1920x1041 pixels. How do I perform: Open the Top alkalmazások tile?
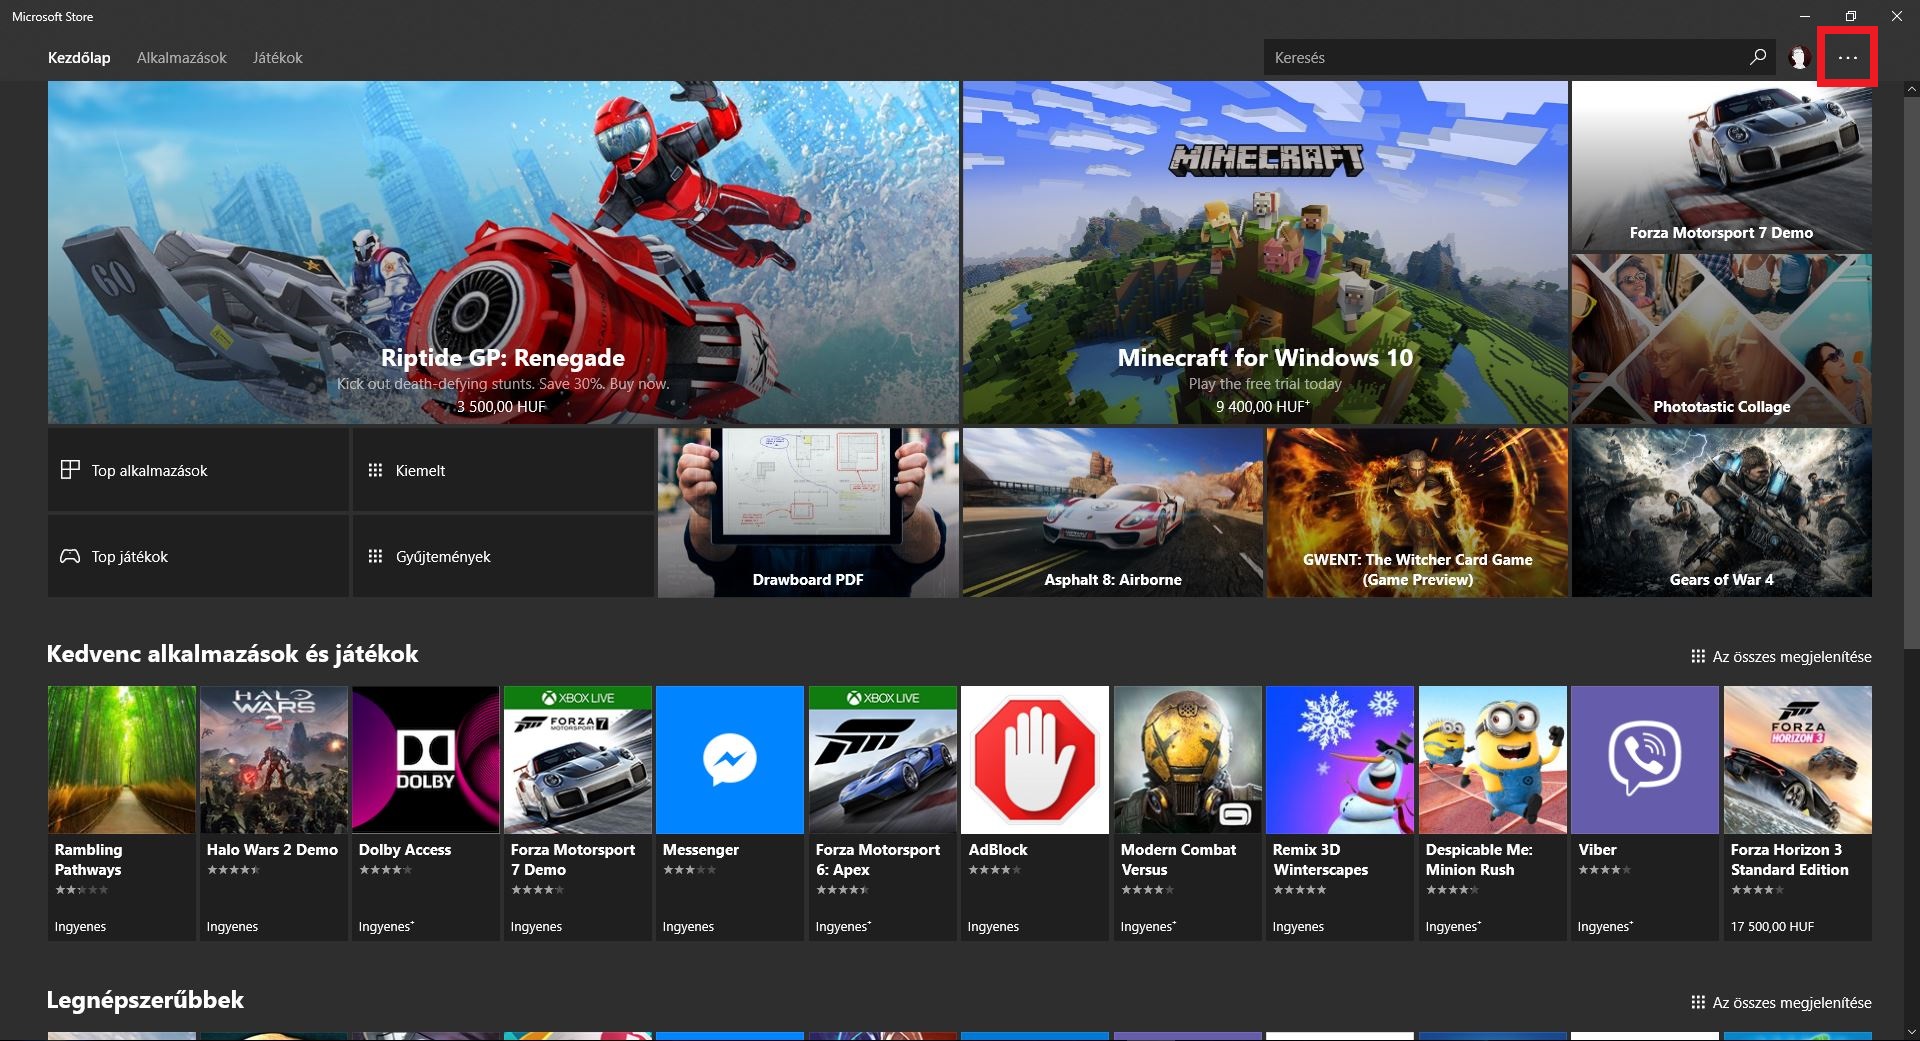[198, 470]
